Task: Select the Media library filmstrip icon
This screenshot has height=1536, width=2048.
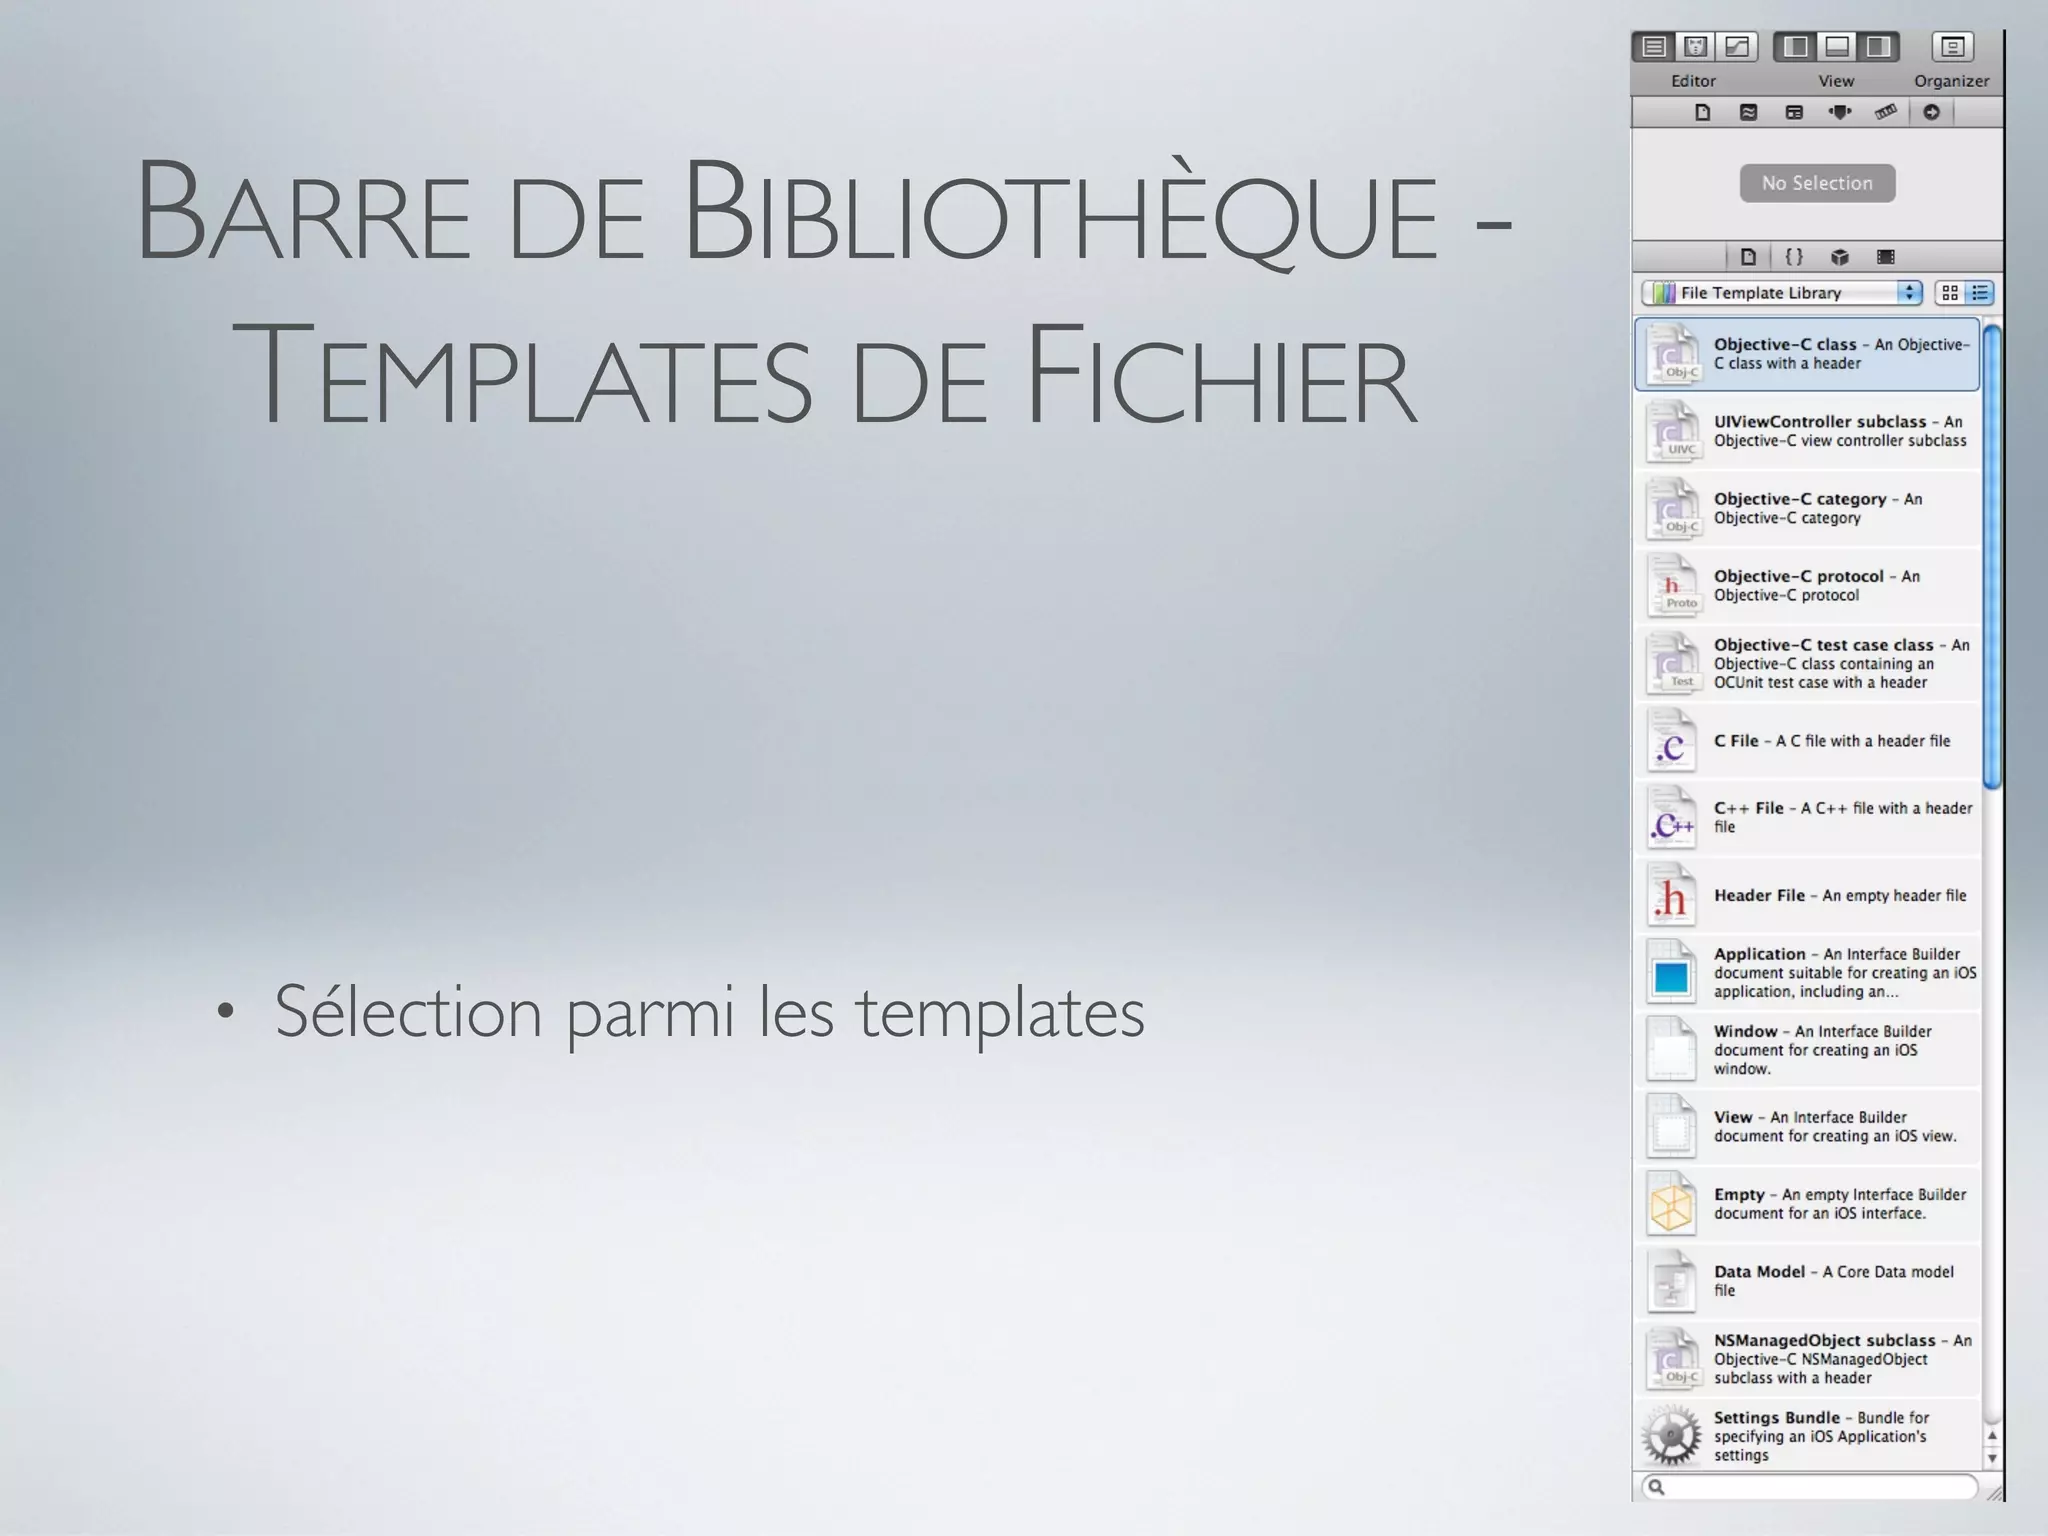Action: point(1886,257)
